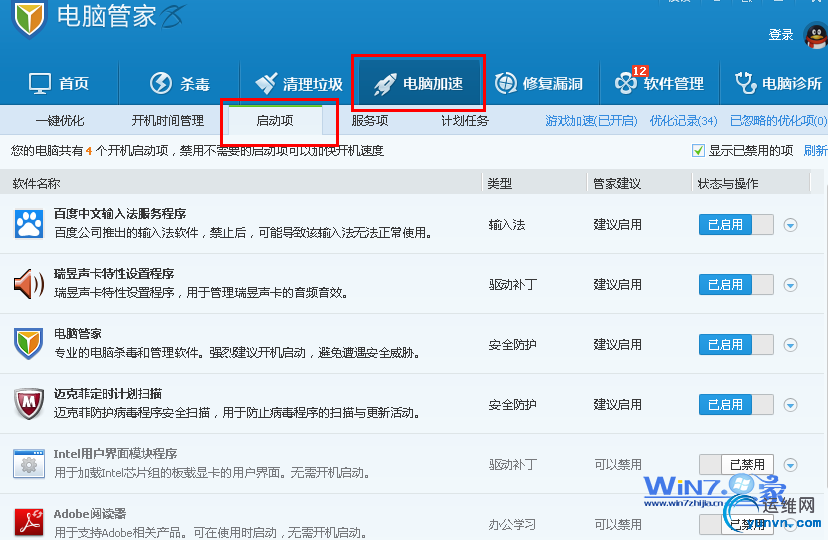The height and width of the screenshot is (540, 828).
Task: Switch to 服务项 tab
Action: 370,121
